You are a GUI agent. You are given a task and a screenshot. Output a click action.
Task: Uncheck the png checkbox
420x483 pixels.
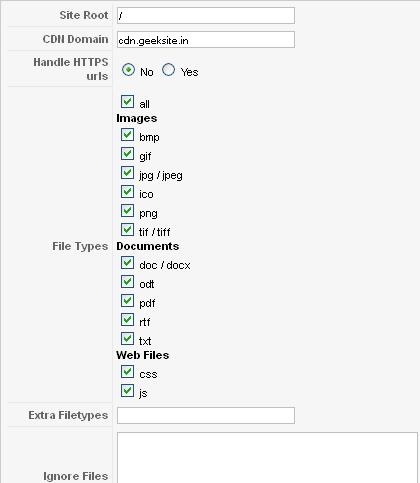click(x=127, y=211)
